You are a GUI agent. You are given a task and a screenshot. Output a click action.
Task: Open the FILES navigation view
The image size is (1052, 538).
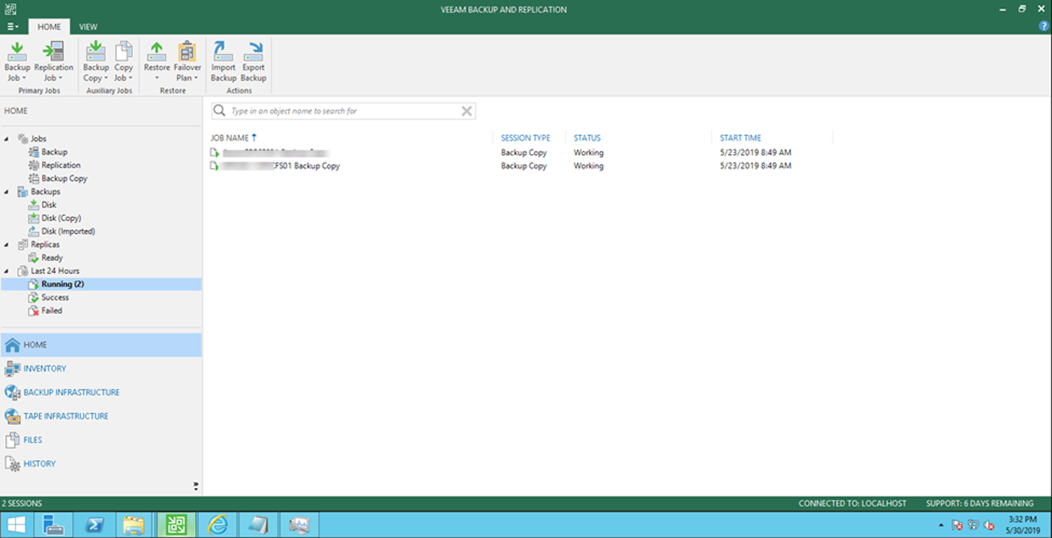tap(101, 440)
